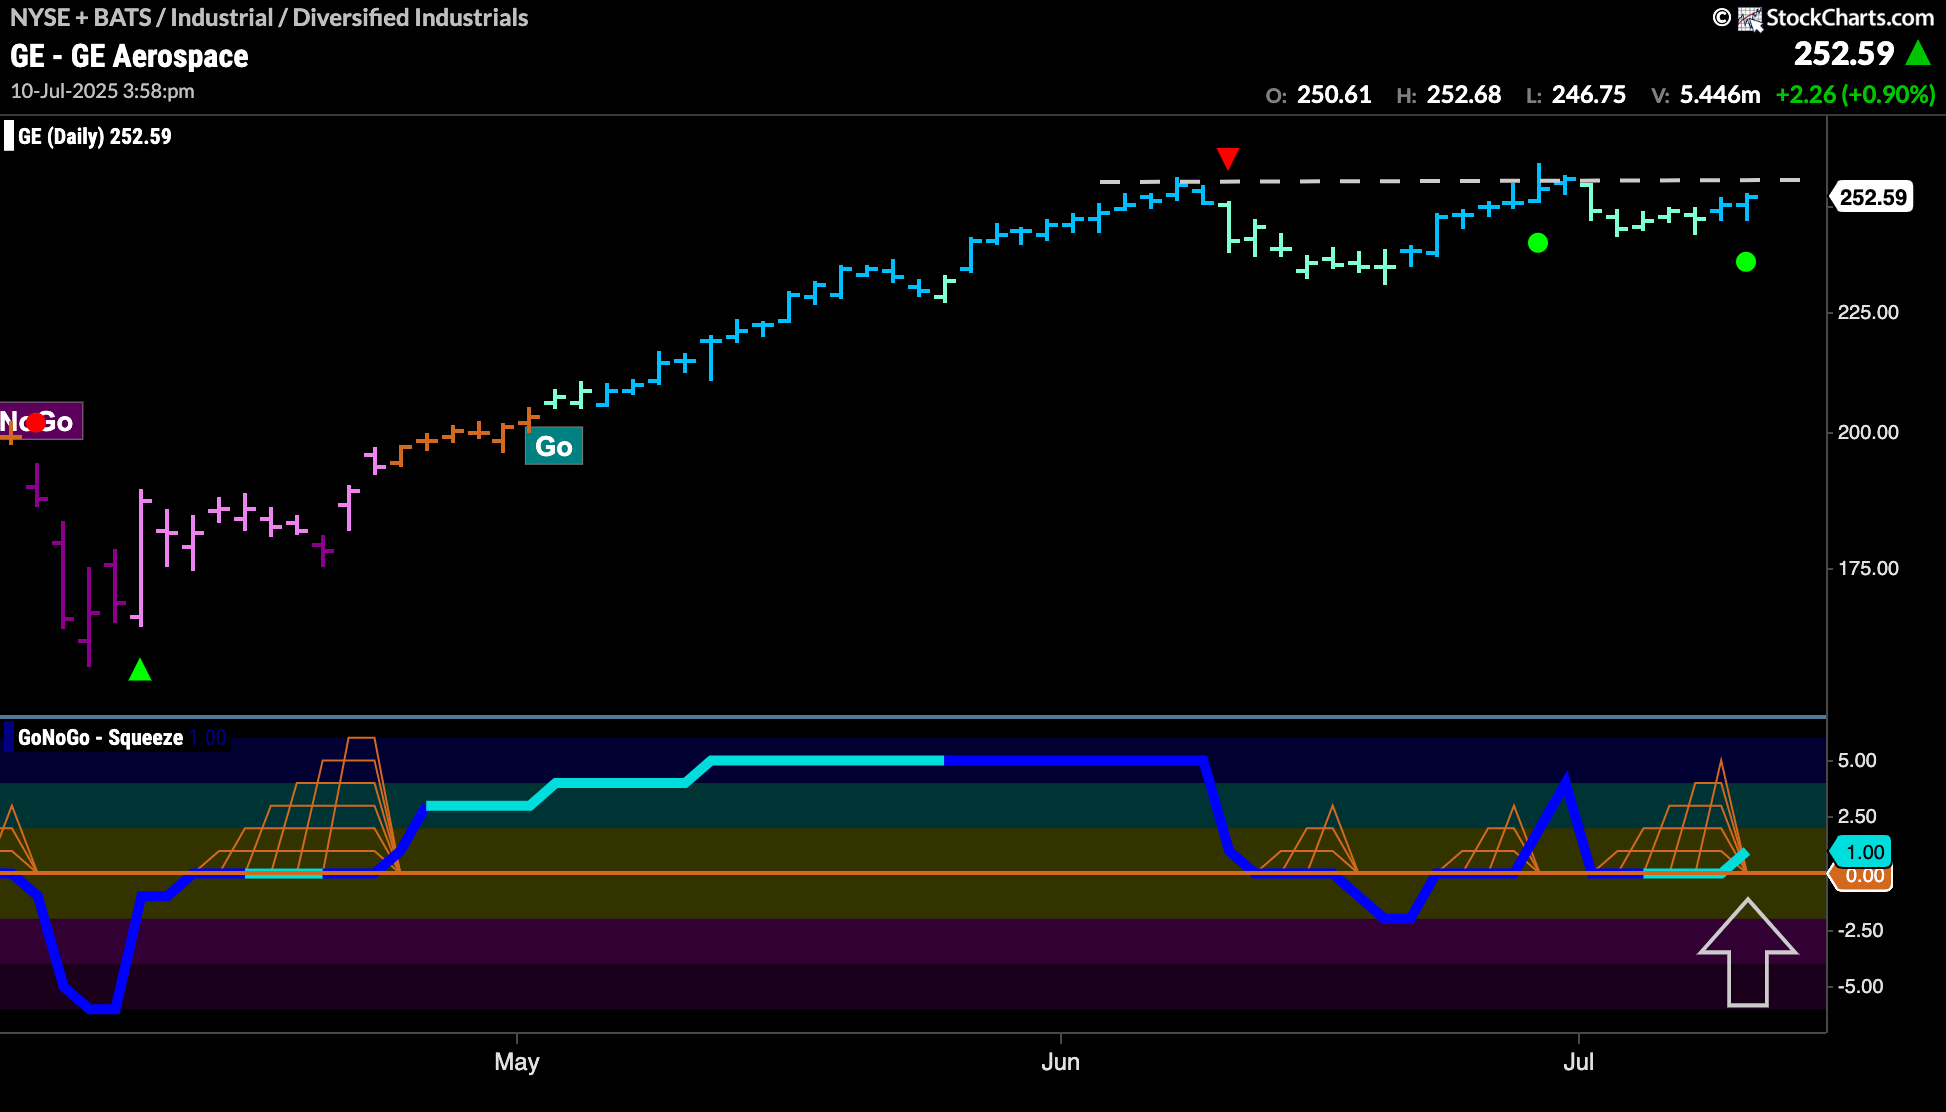Click the Jun label on the time axis

pyautogui.click(x=1060, y=1061)
